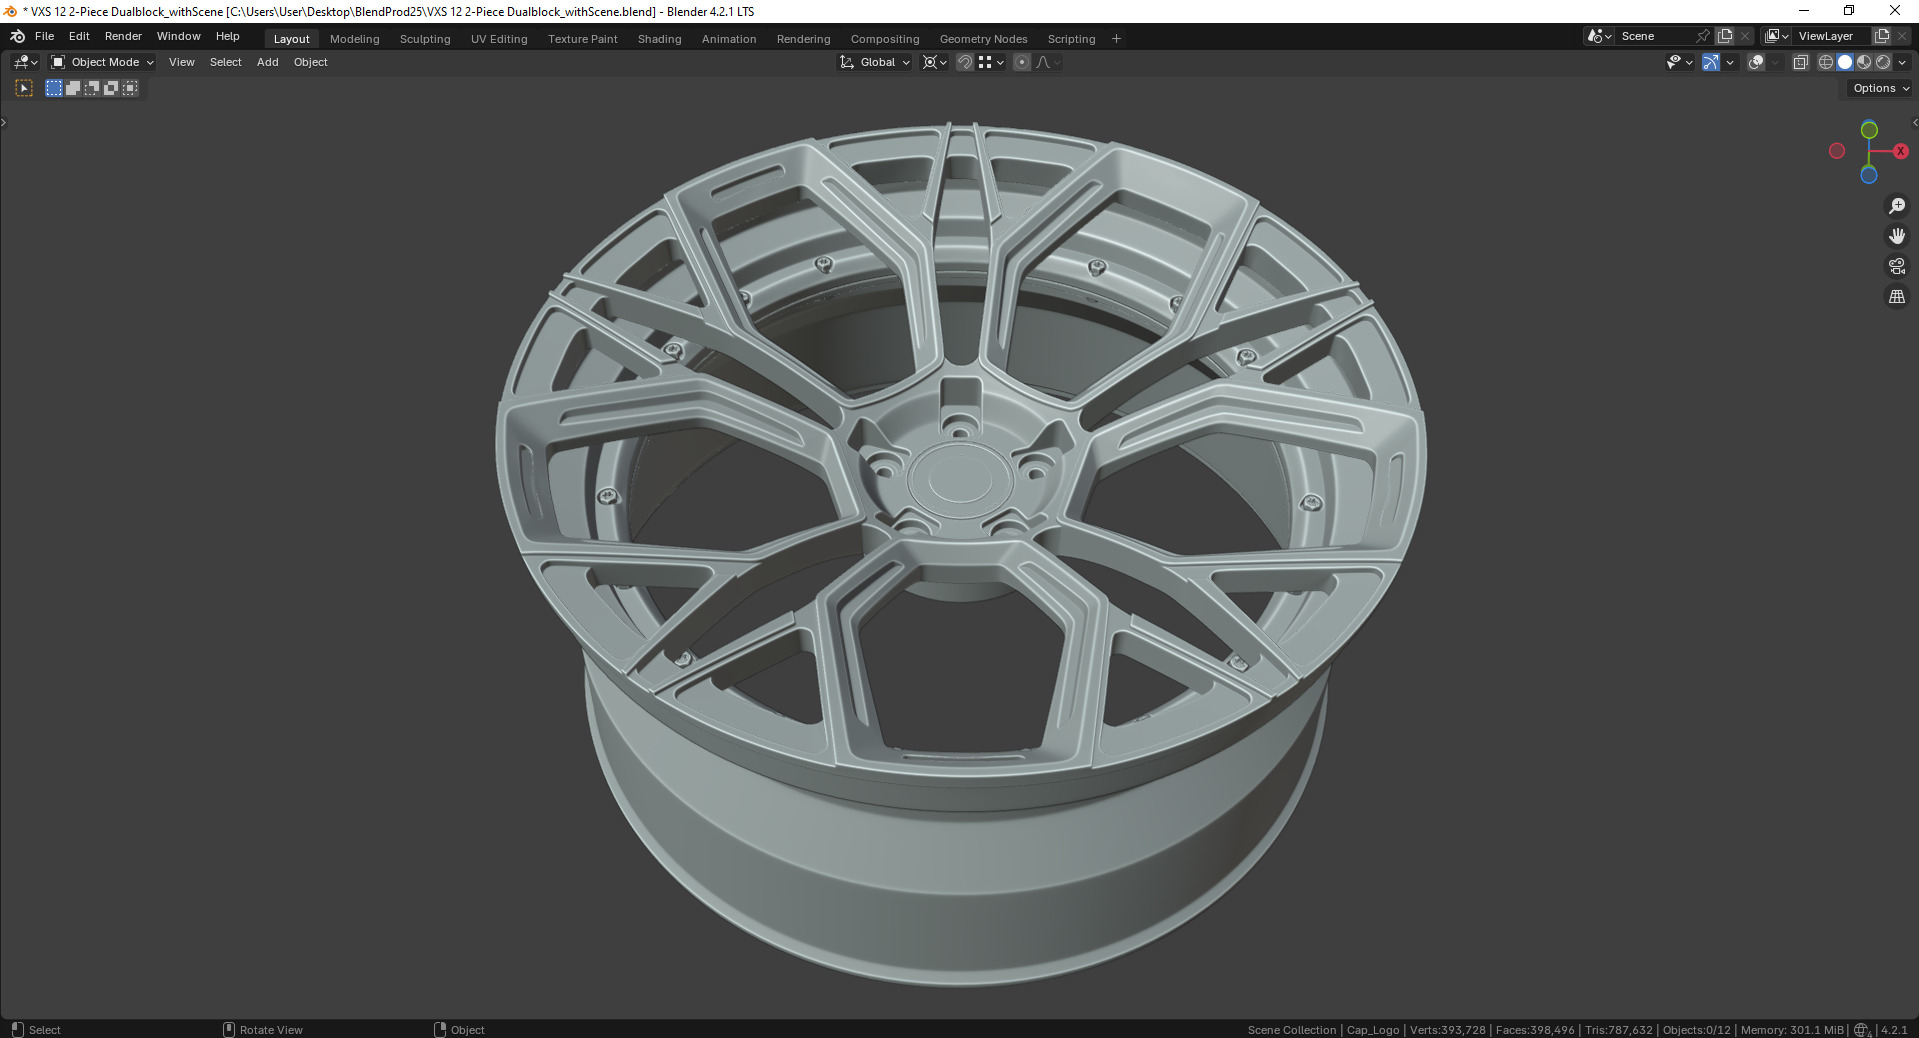Open the Help menu
Viewport: 1919px width, 1038px height.
pyautogui.click(x=228, y=36)
